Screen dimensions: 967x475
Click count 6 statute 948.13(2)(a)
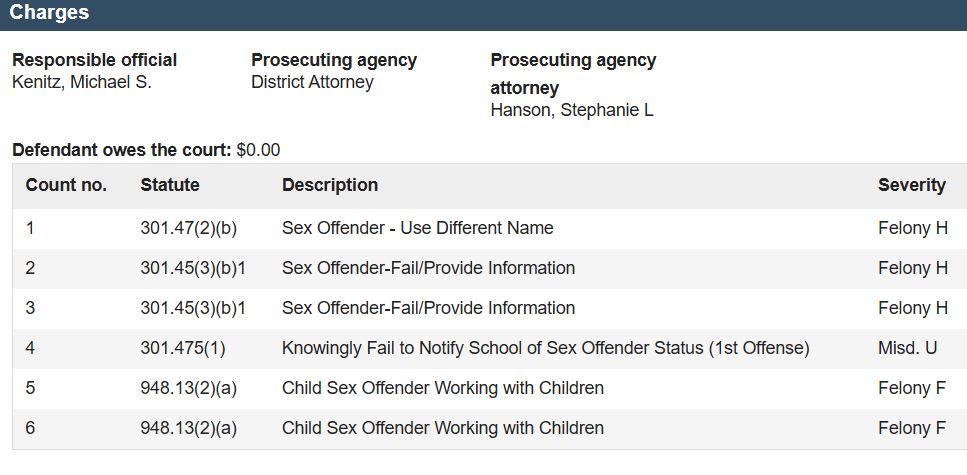pos(188,428)
